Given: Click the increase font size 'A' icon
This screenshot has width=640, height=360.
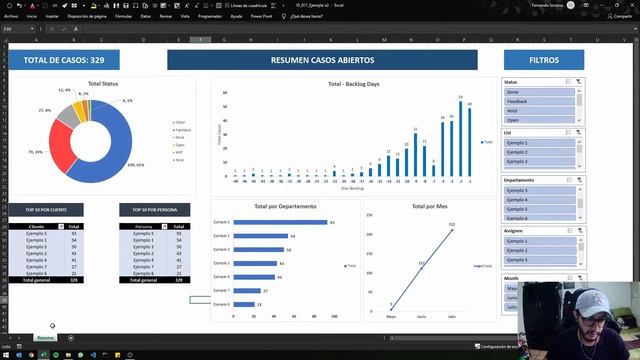Looking at the screenshot, I should [187, 6].
